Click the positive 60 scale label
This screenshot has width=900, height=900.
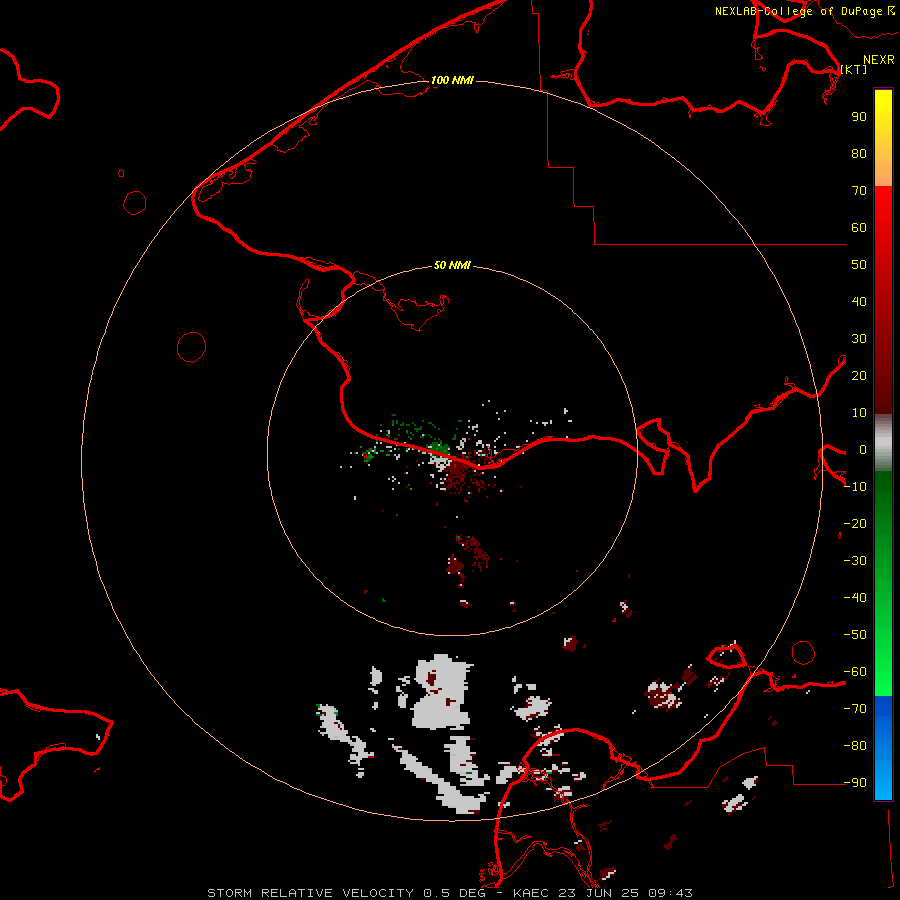click(859, 227)
